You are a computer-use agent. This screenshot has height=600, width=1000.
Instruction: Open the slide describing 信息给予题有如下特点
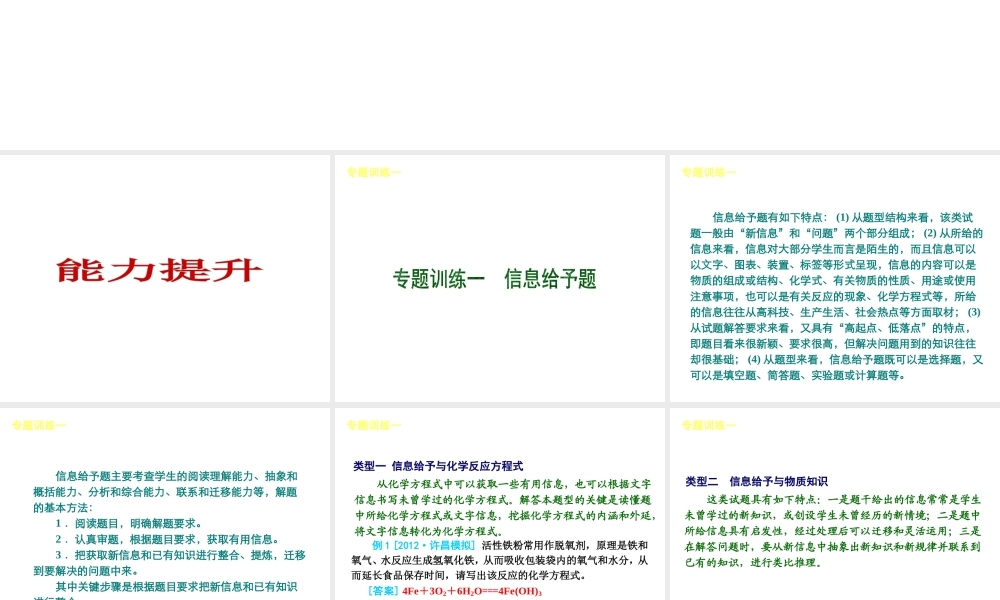coord(835,278)
